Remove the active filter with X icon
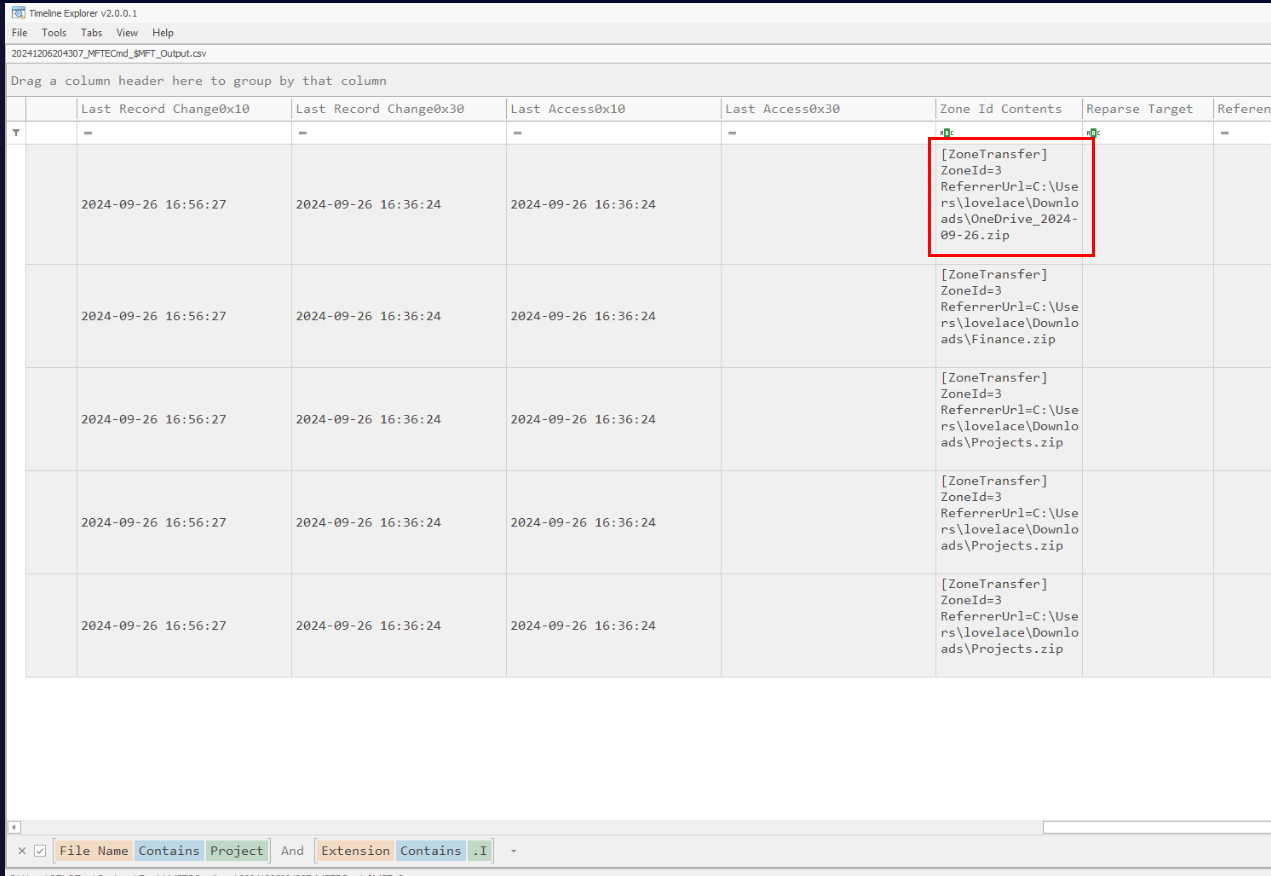 pos(22,851)
